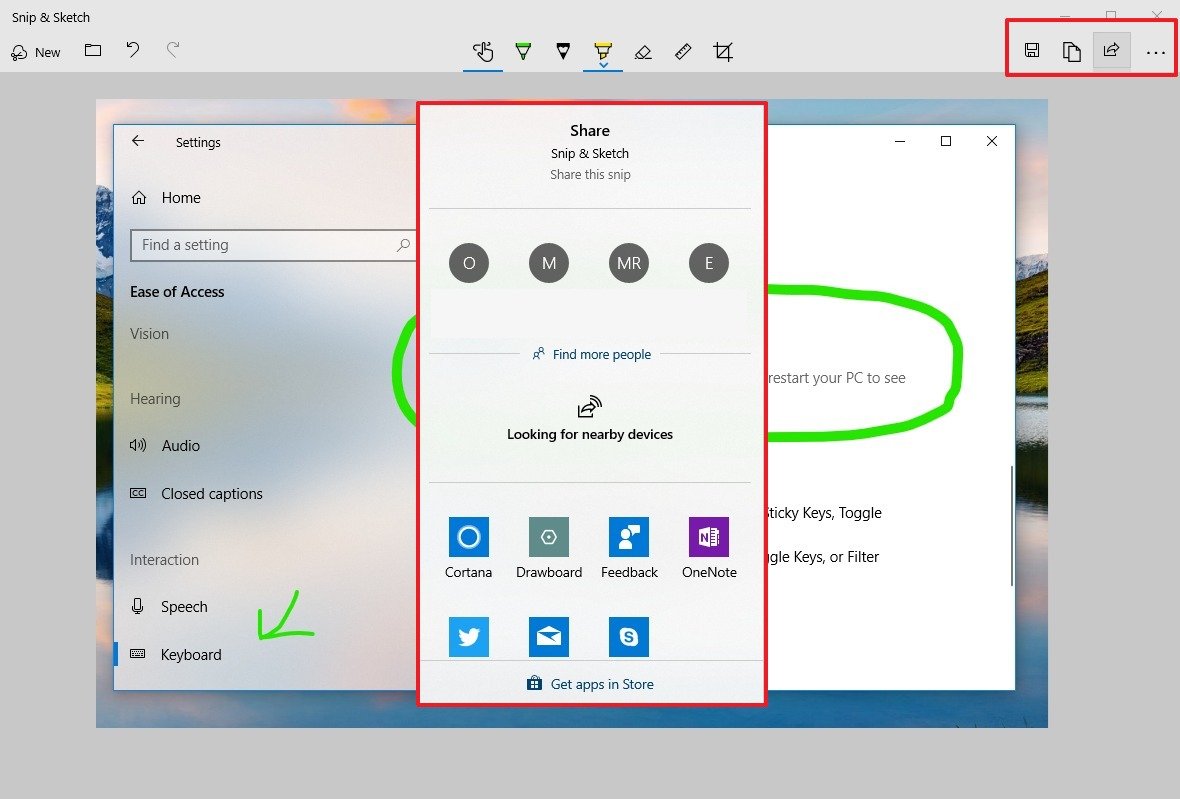1180x799 pixels.
Task: Click Get apps in Store link
Action: click(590, 684)
